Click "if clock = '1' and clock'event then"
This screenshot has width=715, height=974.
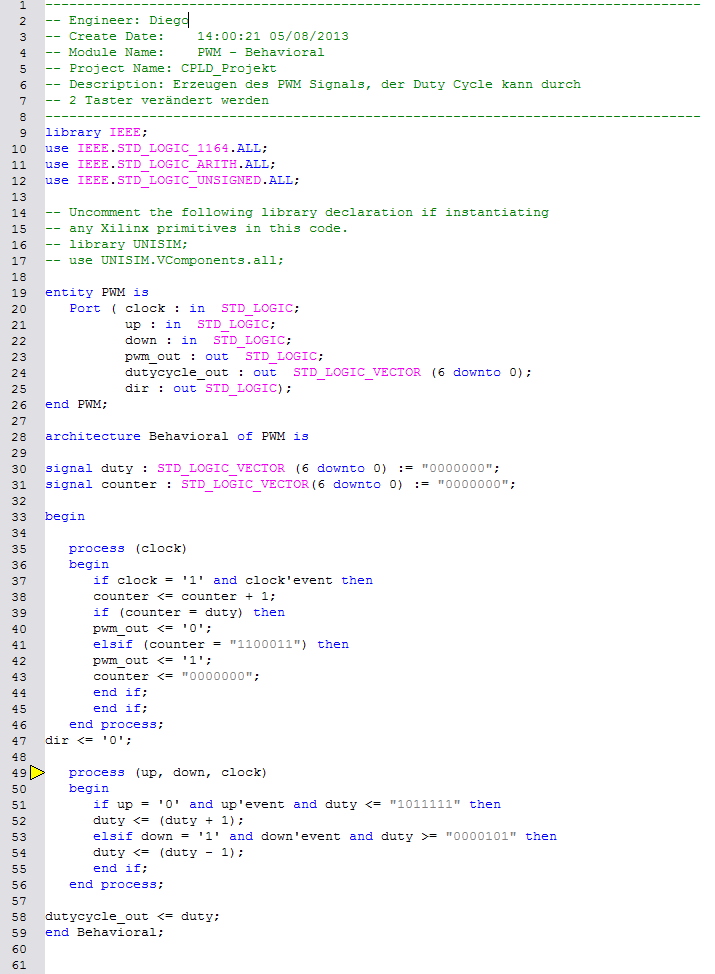pos(233,581)
